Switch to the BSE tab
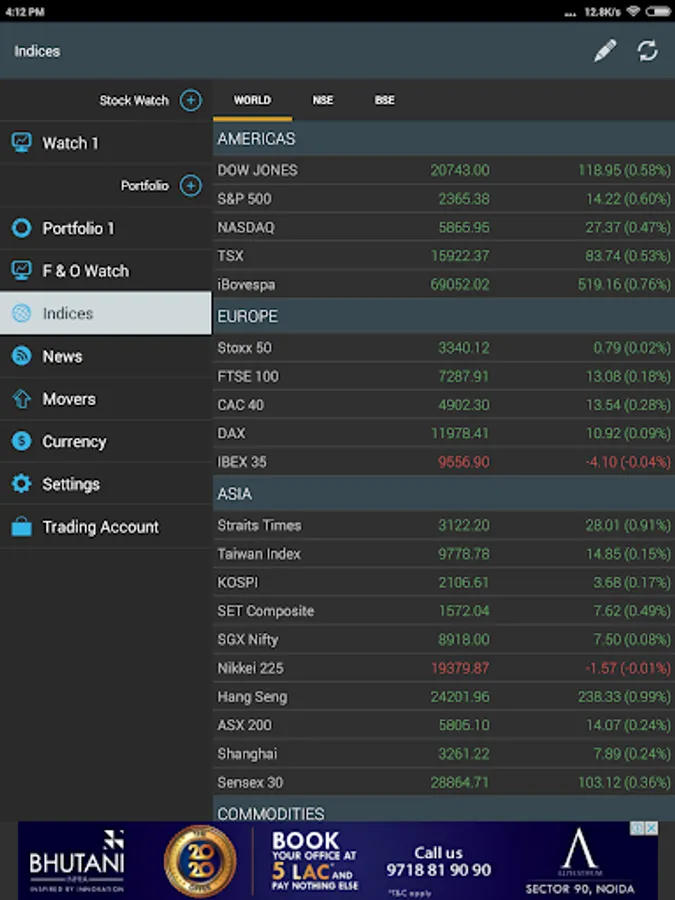 [384, 100]
